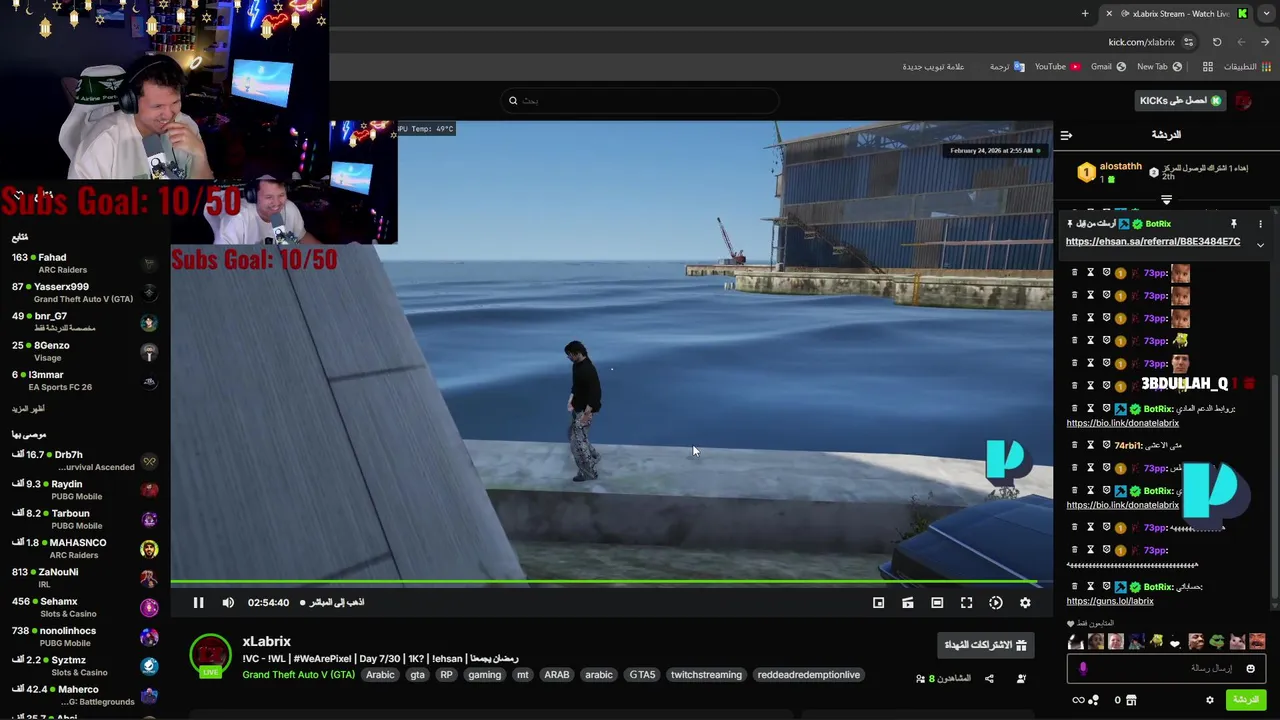Viewport: 1280px width, 720px height.
Task: Open the chat settings gear
Action: tap(1210, 700)
